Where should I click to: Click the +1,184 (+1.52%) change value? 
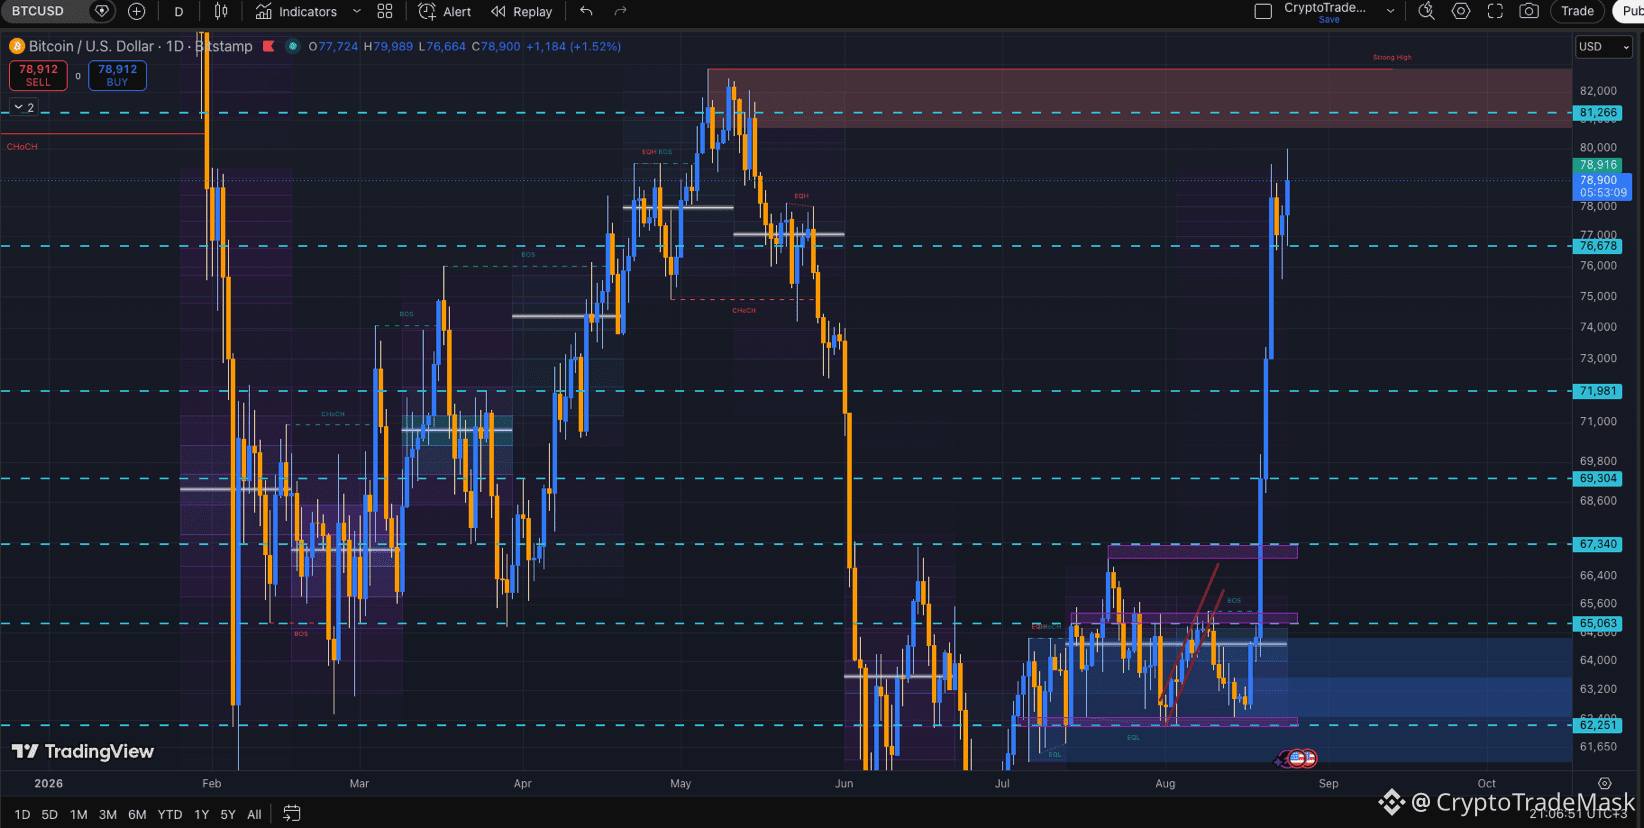(x=573, y=46)
